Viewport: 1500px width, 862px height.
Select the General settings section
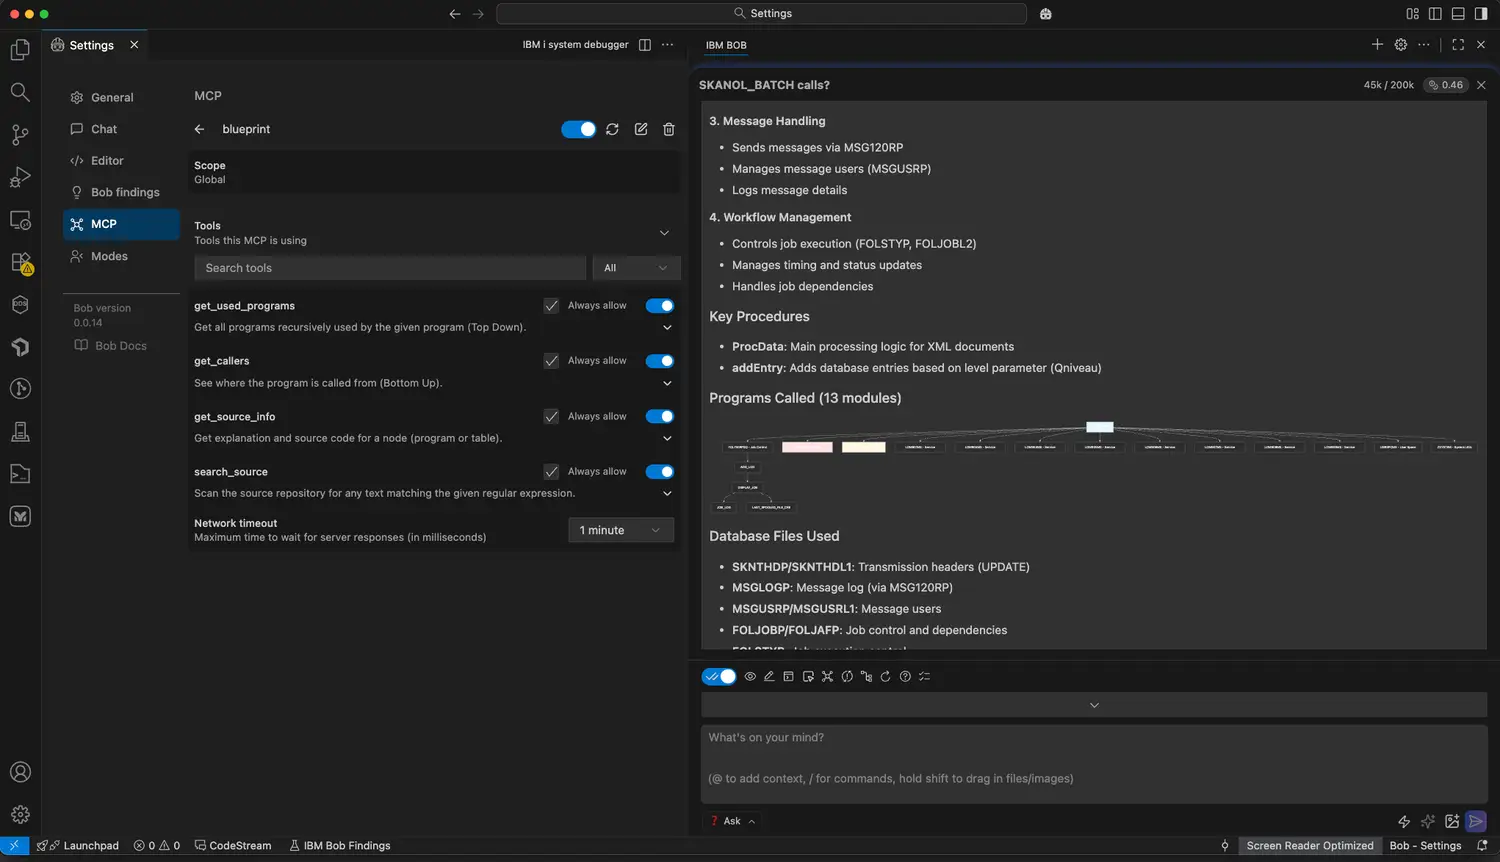pyautogui.click(x=121, y=97)
